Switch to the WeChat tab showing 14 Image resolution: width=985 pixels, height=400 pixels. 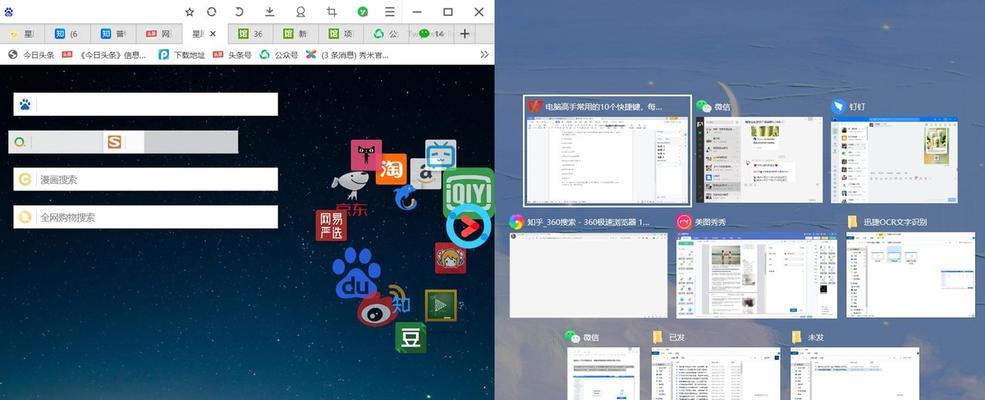(x=432, y=34)
